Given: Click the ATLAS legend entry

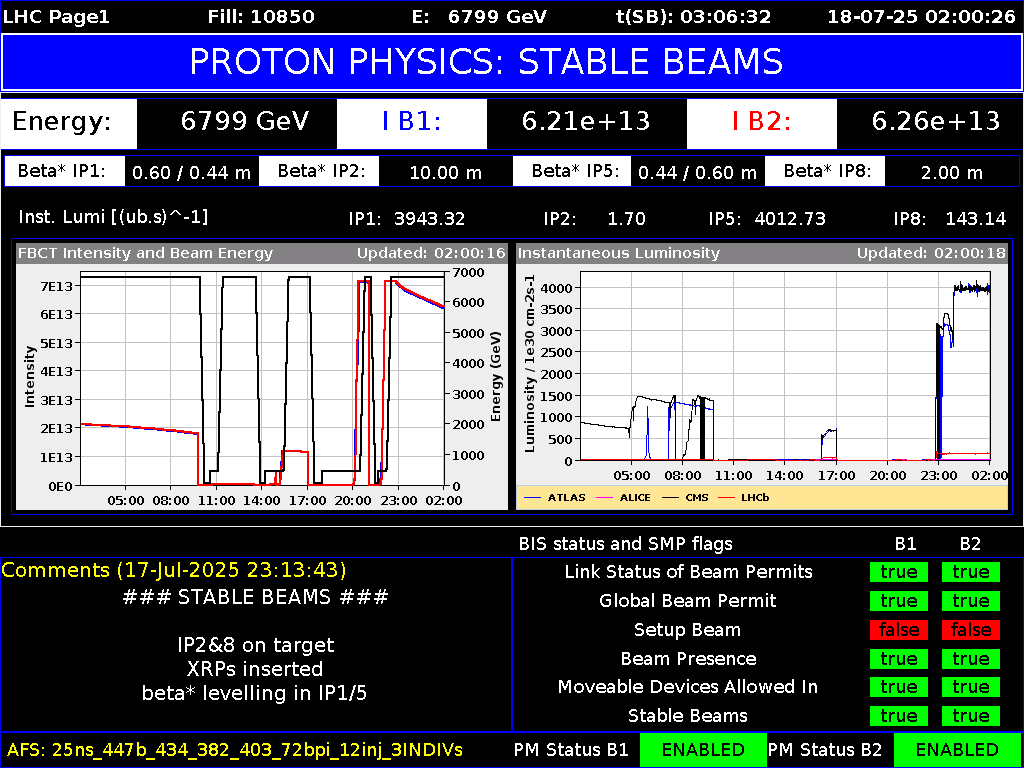Looking at the screenshot, I should pos(554,498).
